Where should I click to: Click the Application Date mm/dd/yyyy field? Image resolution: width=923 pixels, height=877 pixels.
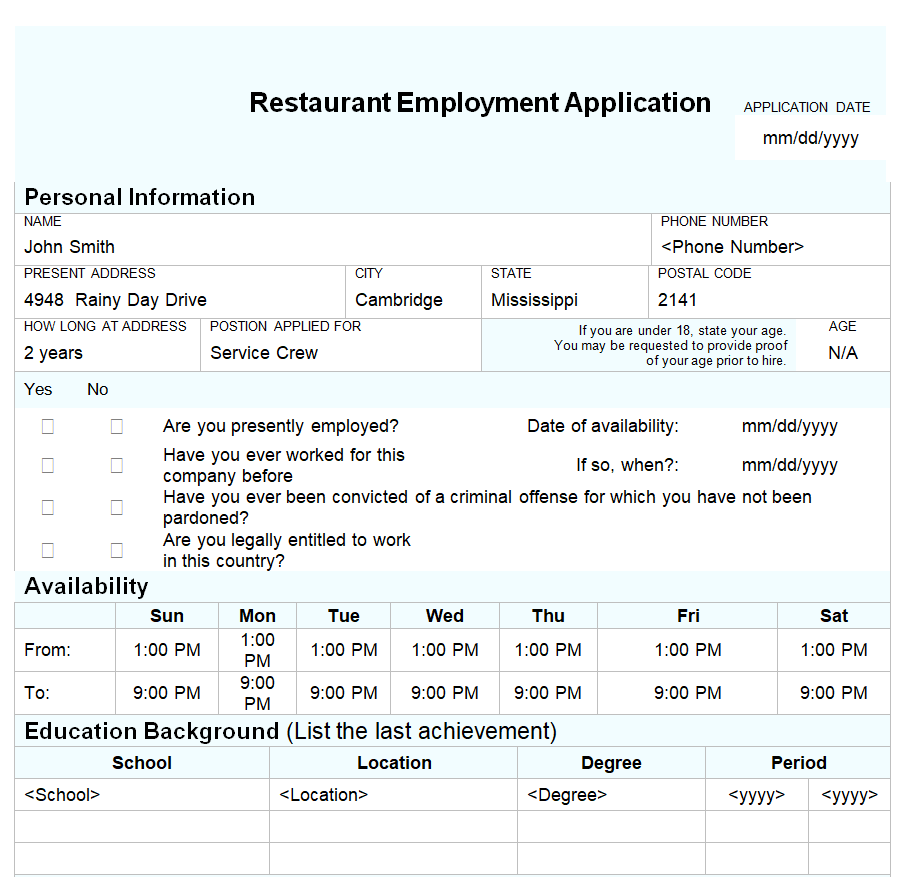810,139
